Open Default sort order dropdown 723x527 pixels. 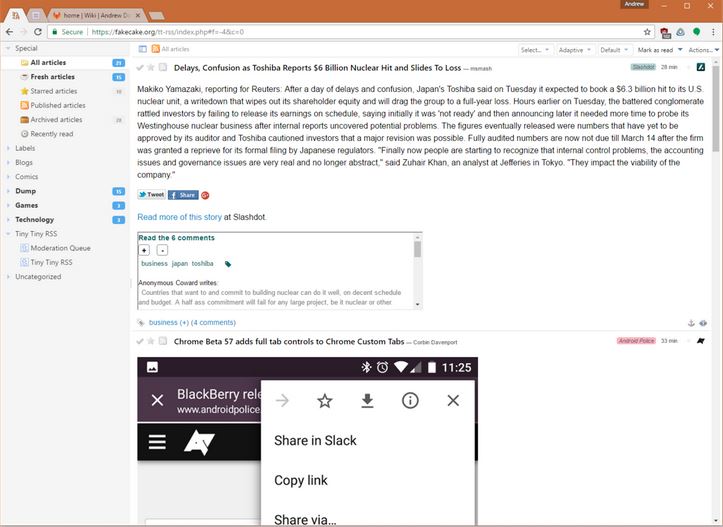tap(614, 50)
